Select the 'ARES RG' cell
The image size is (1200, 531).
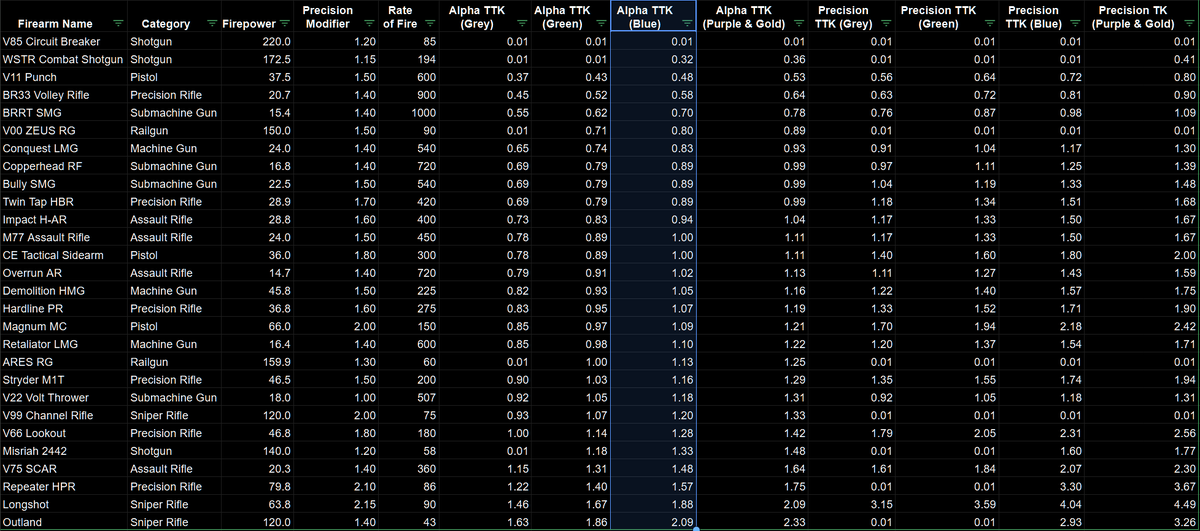(63, 362)
